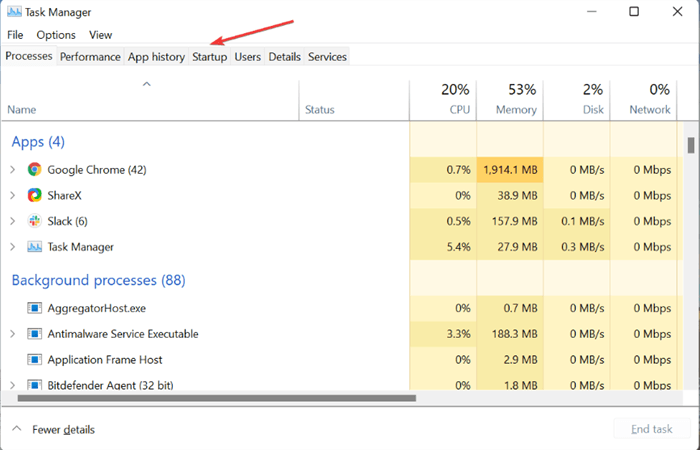
Task: Click the AggregatorHost.exe process icon
Action: point(34,308)
